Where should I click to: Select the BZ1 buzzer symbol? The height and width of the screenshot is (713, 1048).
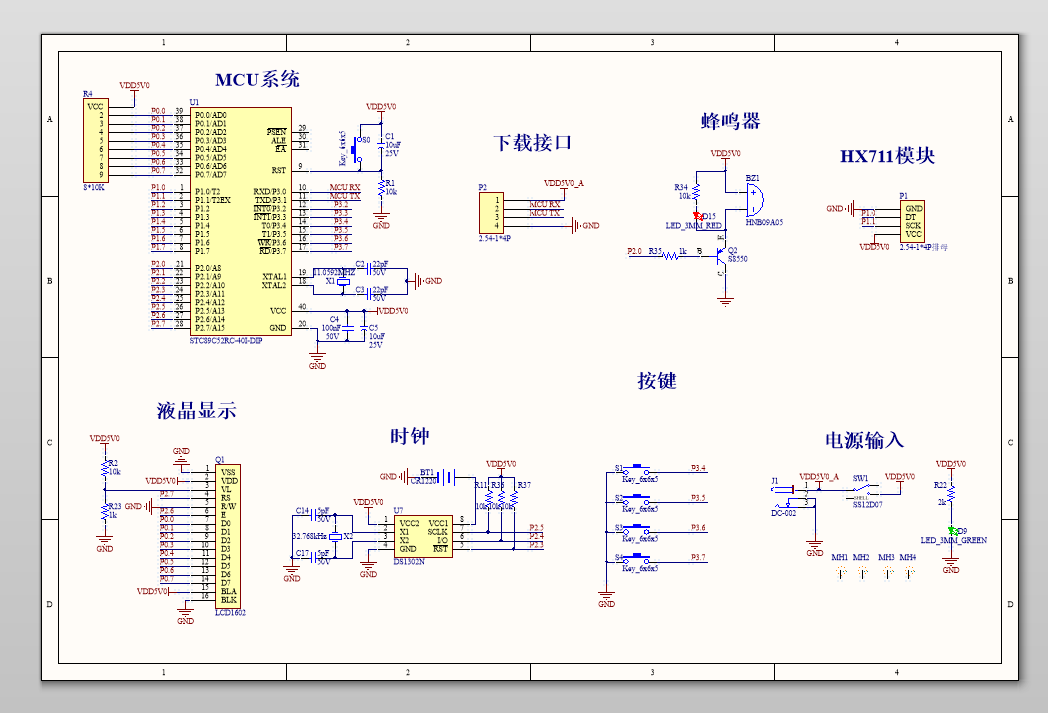pyautogui.click(x=754, y=200)
